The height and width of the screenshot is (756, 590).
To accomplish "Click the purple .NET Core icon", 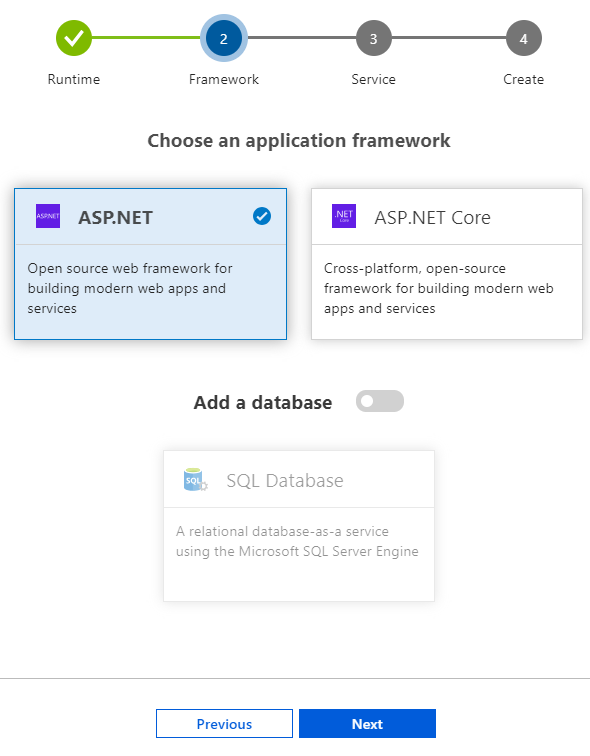I will [x=344, y=216].
